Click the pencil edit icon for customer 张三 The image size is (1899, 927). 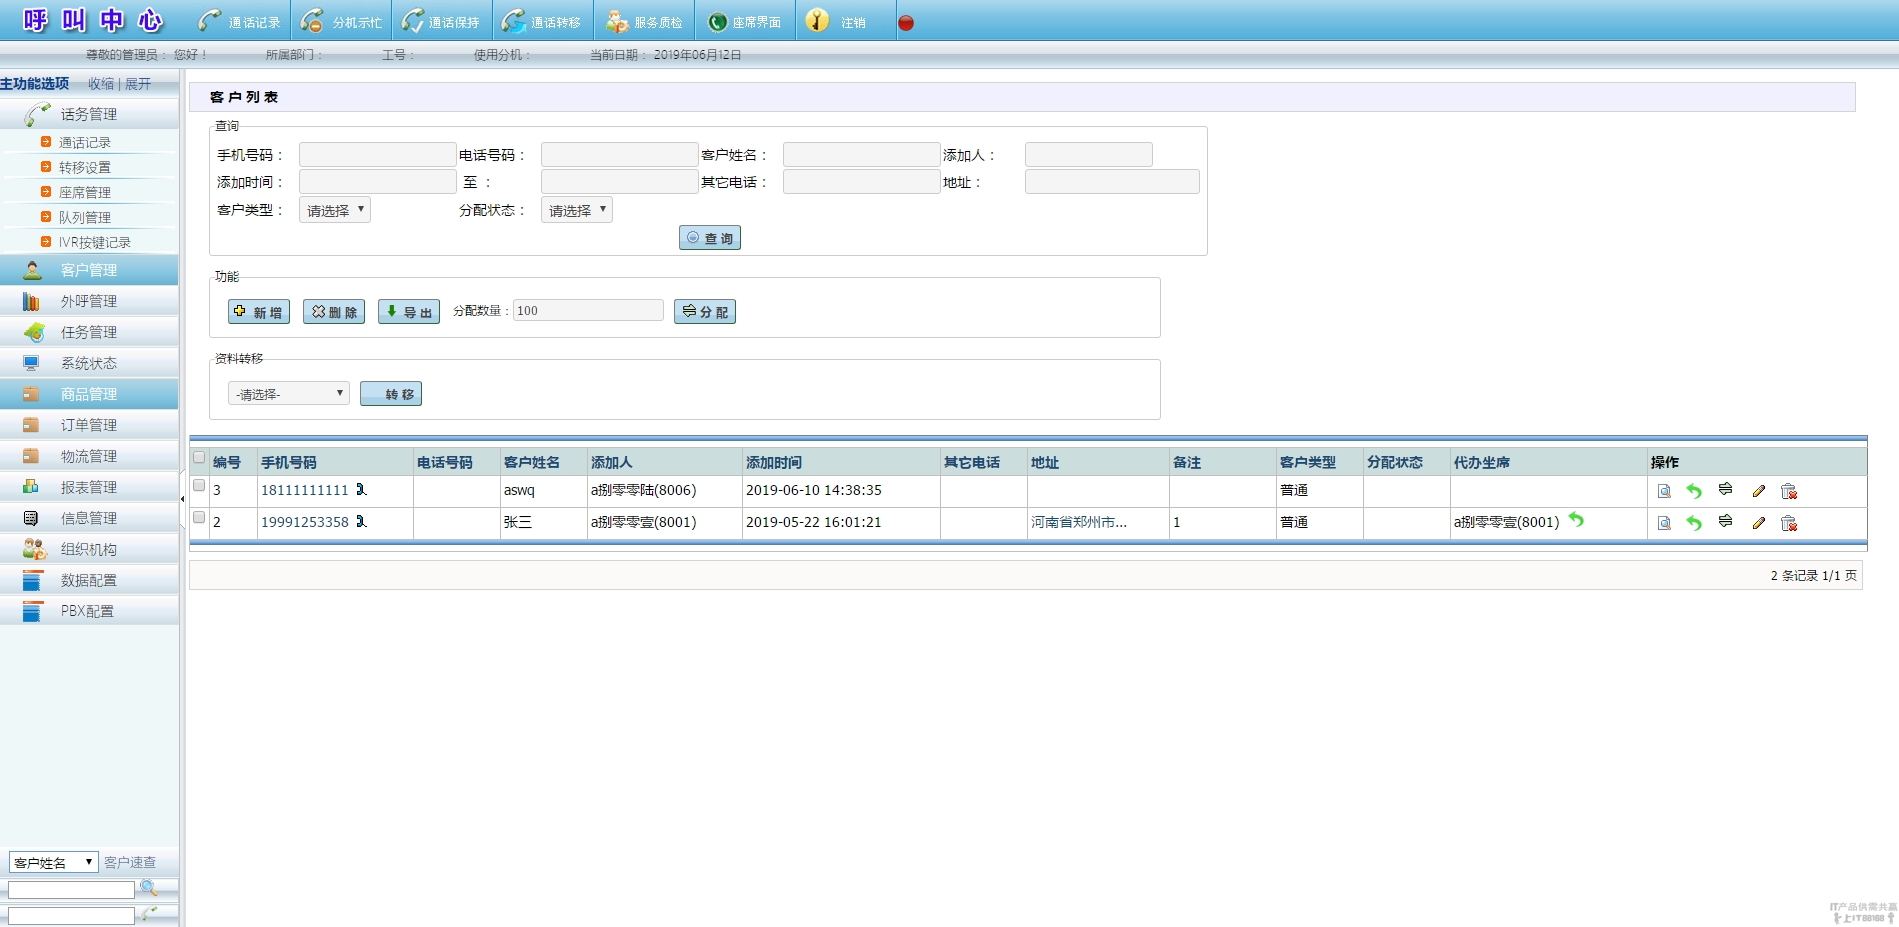pos(1758,523)
